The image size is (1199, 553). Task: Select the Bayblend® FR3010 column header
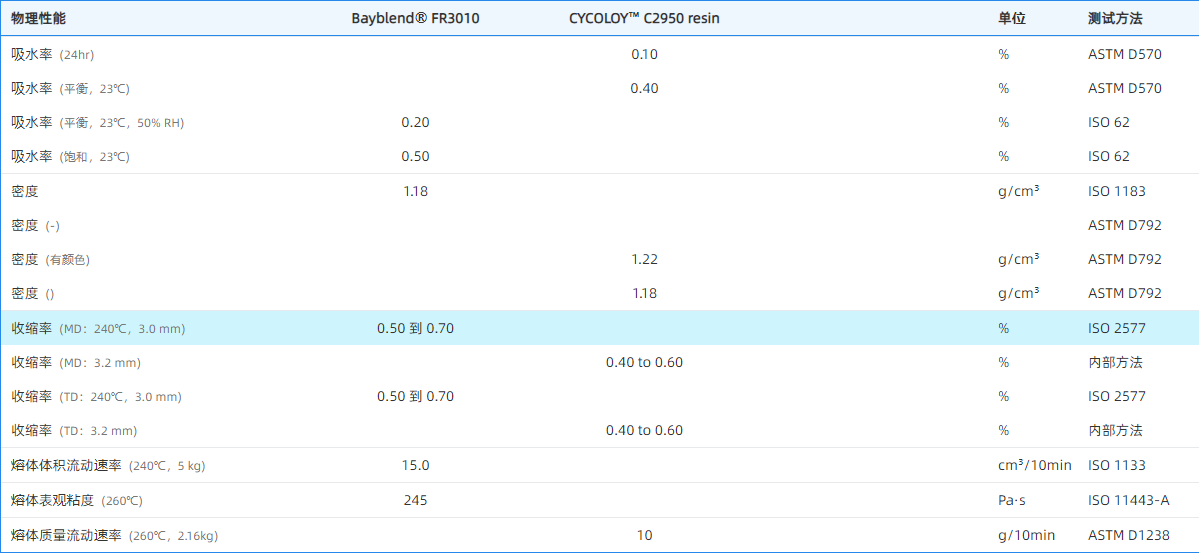pyautogui.click(x=415, y=19)
